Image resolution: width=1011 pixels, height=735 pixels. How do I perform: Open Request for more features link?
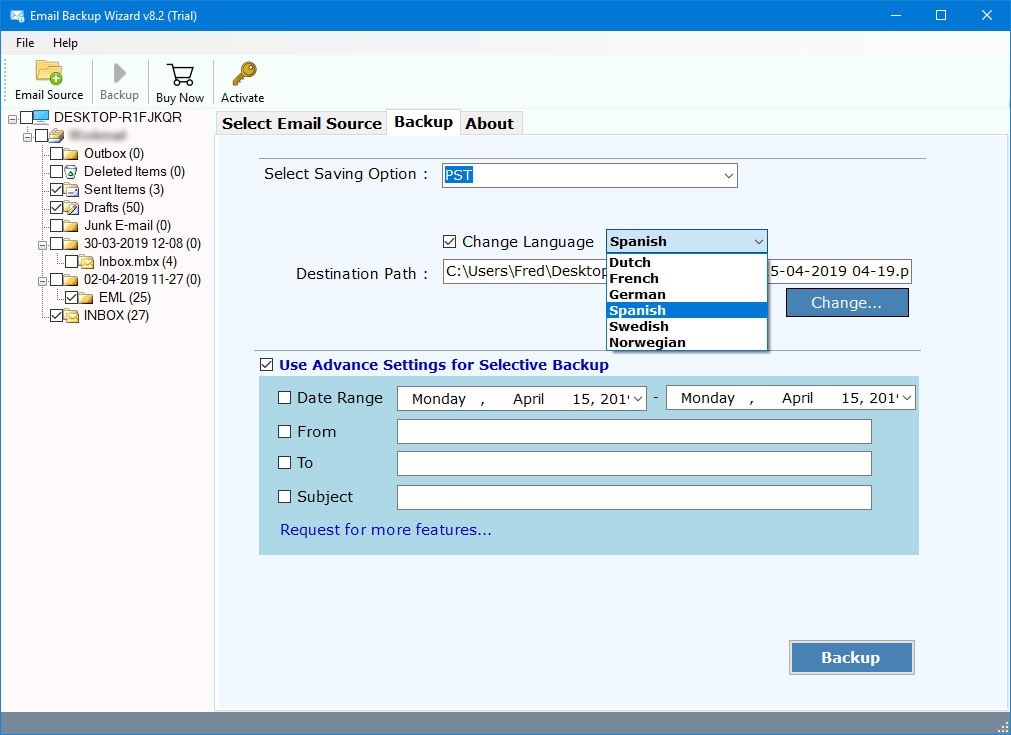(x=386, y=530)
